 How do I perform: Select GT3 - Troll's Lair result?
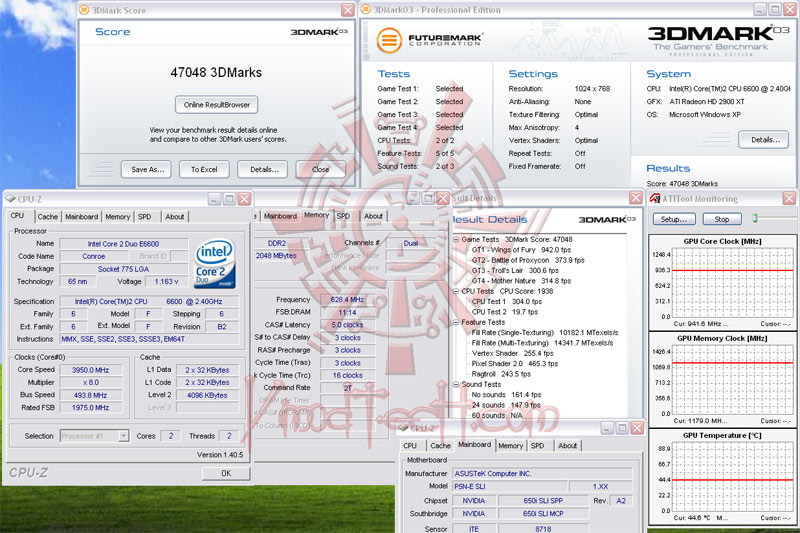click(x=515, y=271)
